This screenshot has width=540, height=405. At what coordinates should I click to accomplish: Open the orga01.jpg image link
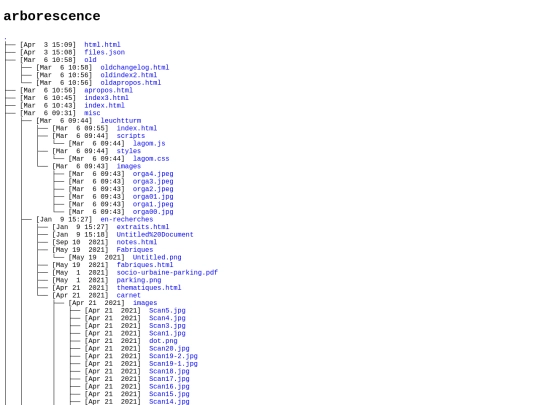(x=153, y=197)
